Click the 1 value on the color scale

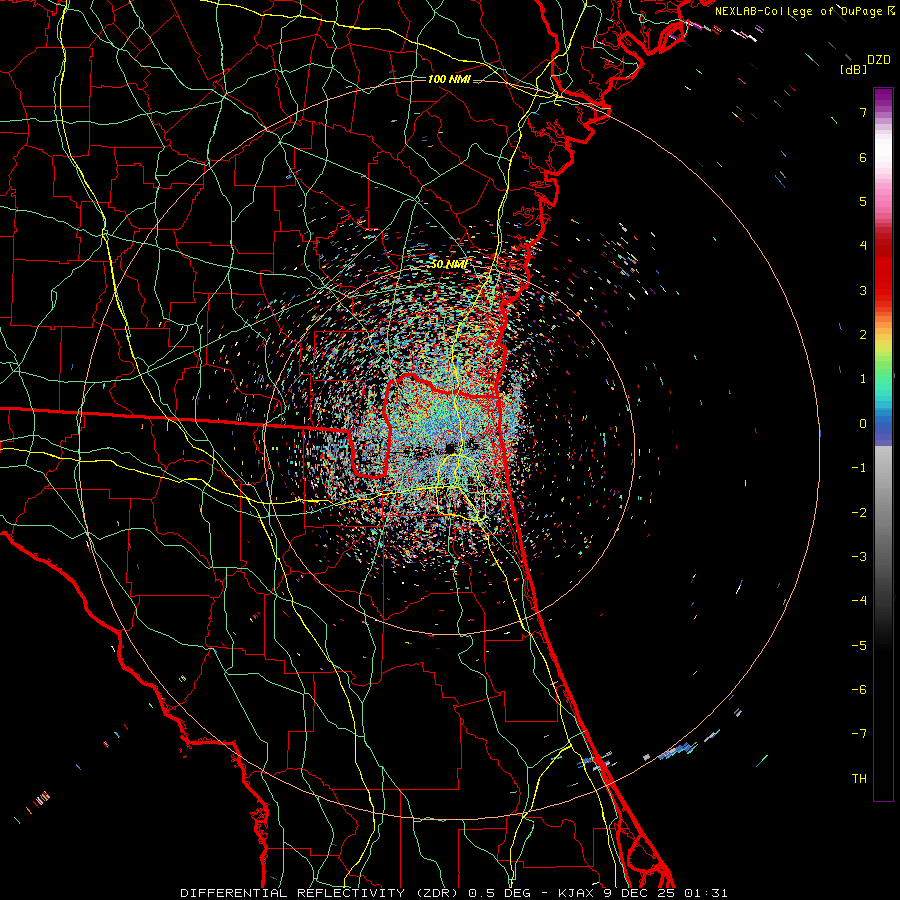[x=863, y=379]
